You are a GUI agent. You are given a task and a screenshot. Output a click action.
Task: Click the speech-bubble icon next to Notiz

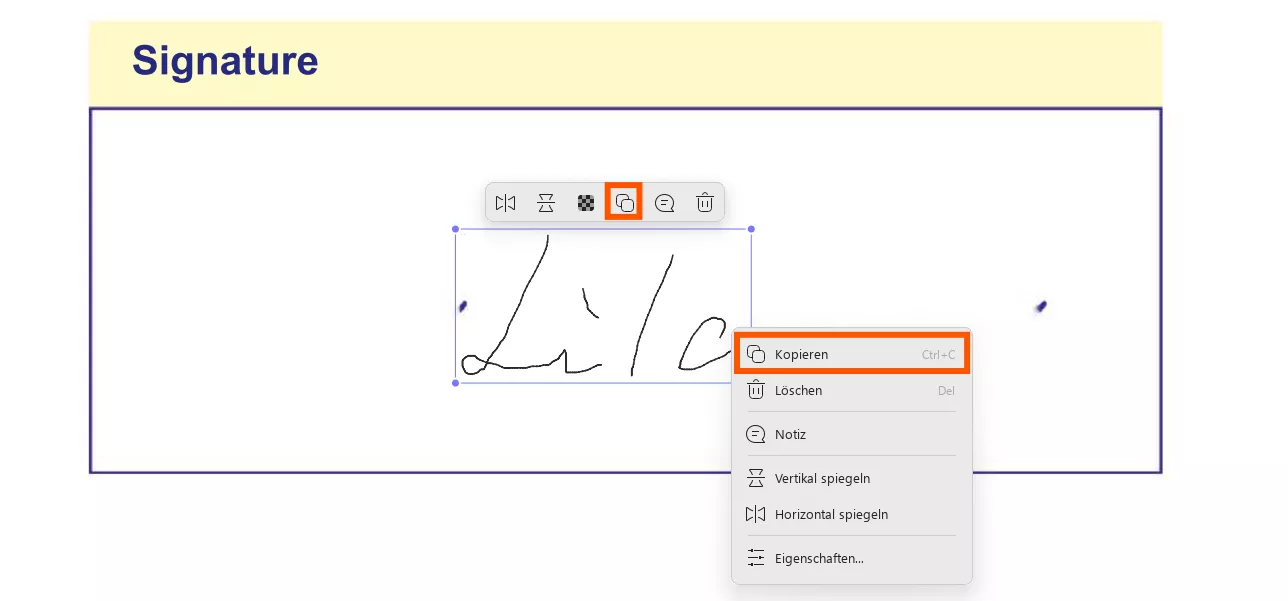(x=756, y=434)
